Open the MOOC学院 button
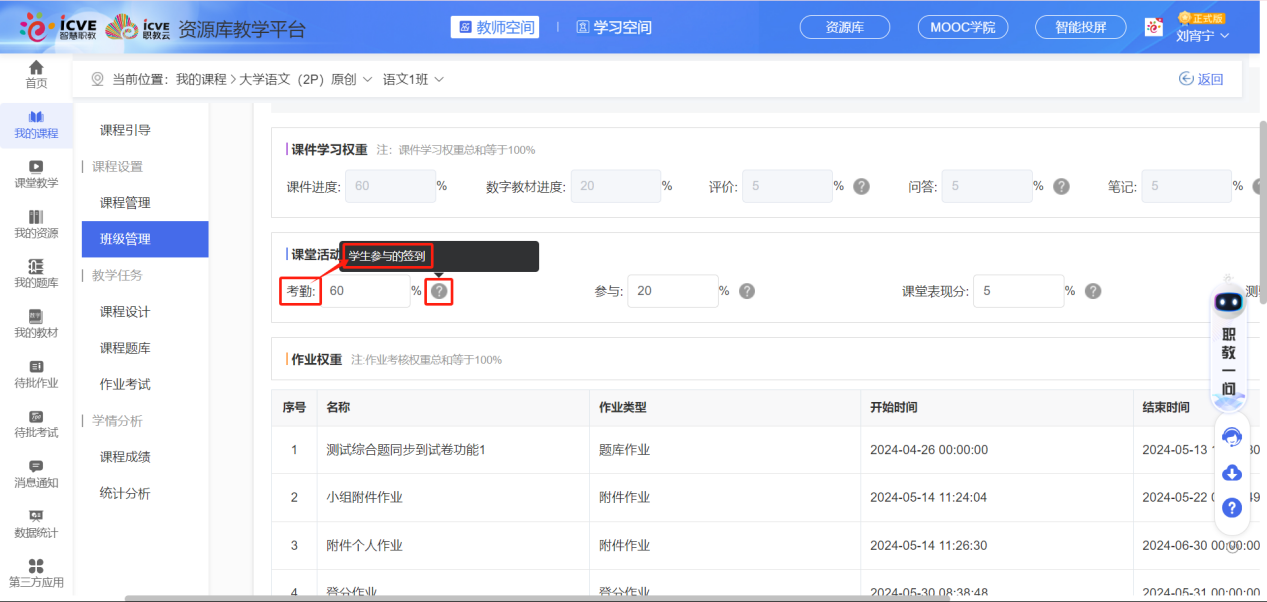 pos(962,27)
